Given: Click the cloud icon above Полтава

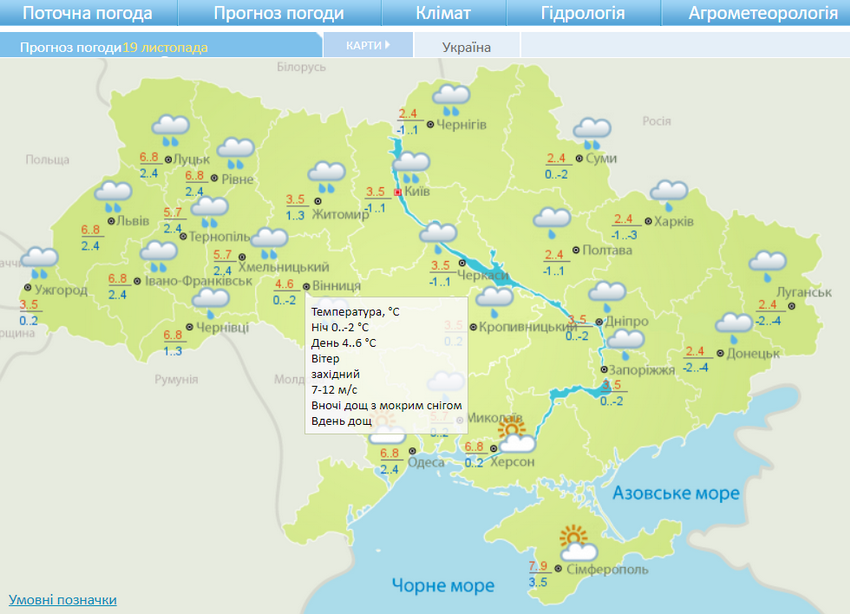Looking at the screenshot, I should tap(551, 221).
